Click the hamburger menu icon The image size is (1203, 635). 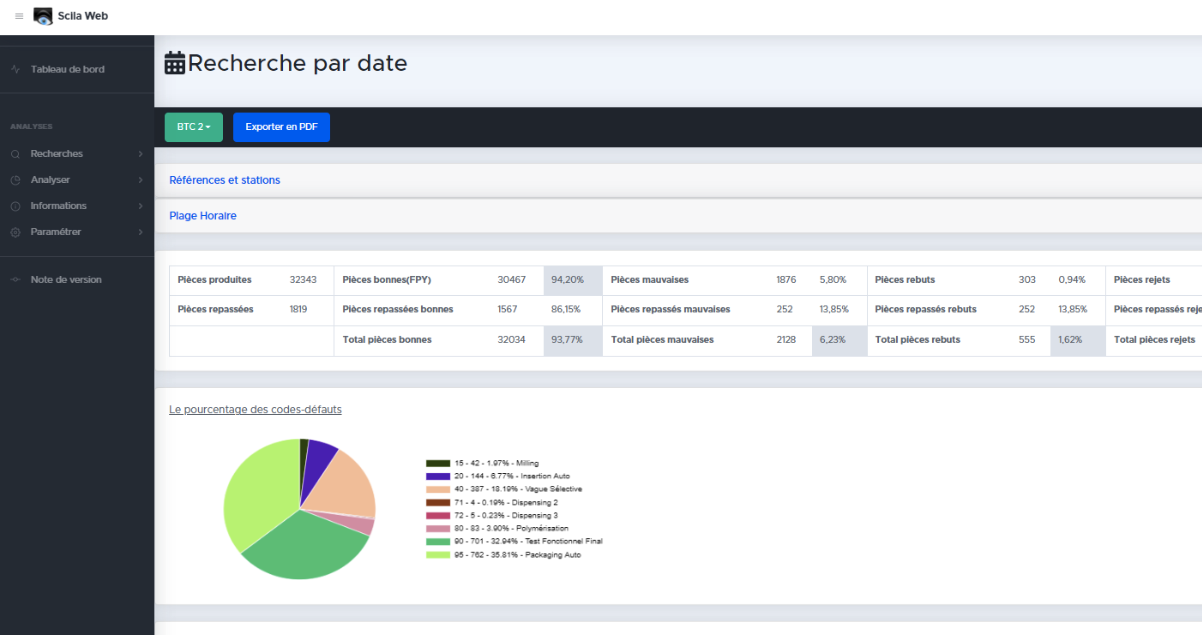[x=19, y=16]
